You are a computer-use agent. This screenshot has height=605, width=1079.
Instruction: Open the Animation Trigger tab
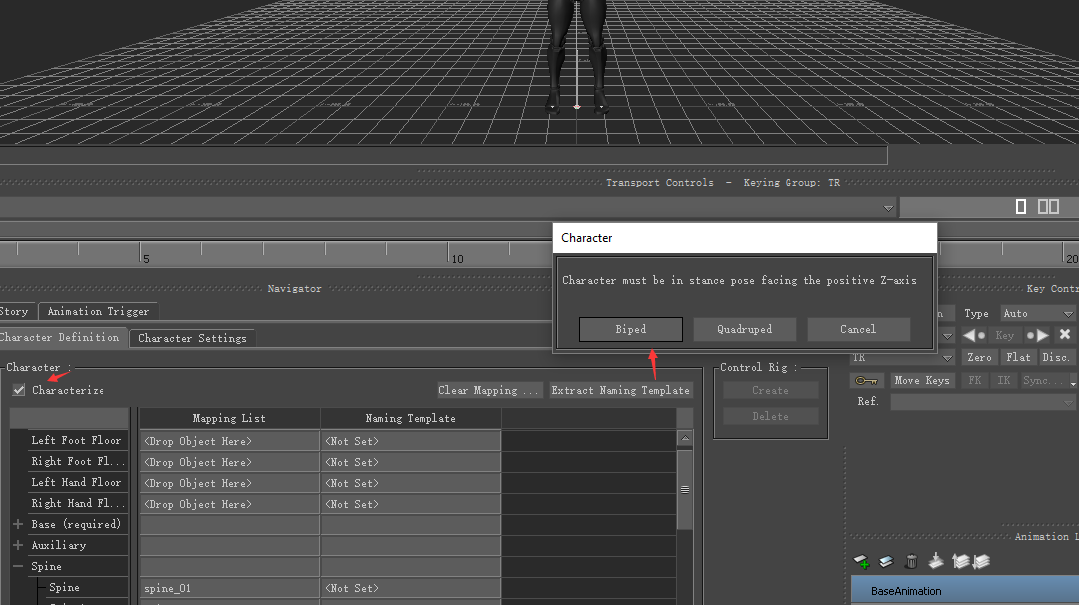point(98,311)
